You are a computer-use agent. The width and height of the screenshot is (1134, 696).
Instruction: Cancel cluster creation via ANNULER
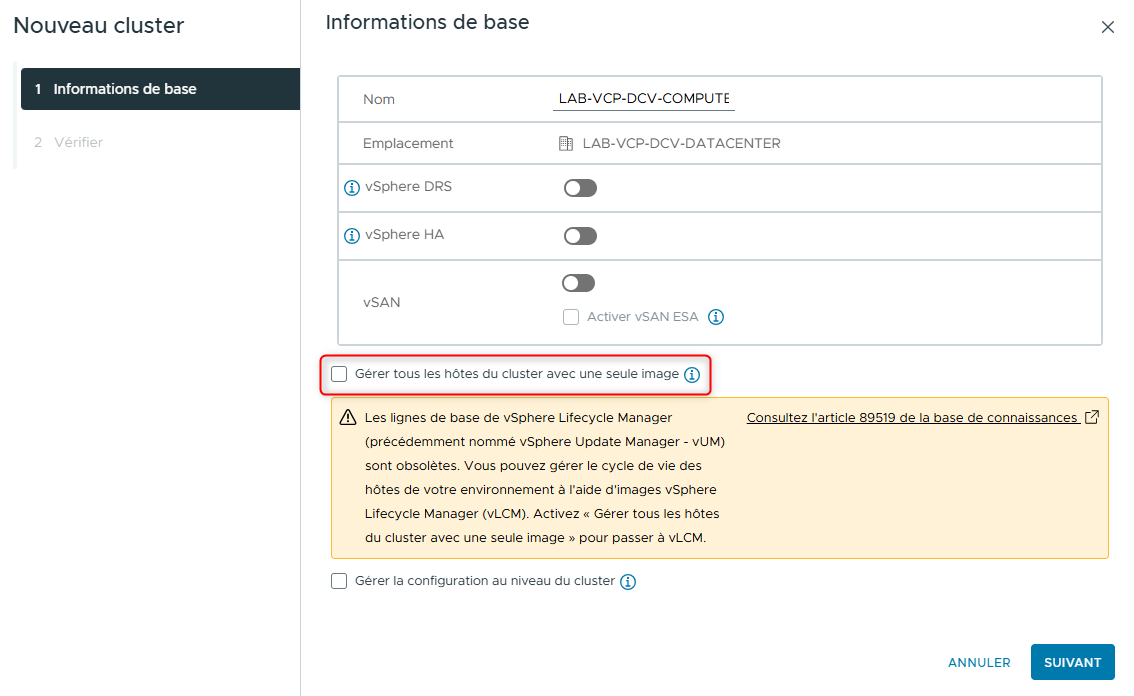[x=979, y=662]
